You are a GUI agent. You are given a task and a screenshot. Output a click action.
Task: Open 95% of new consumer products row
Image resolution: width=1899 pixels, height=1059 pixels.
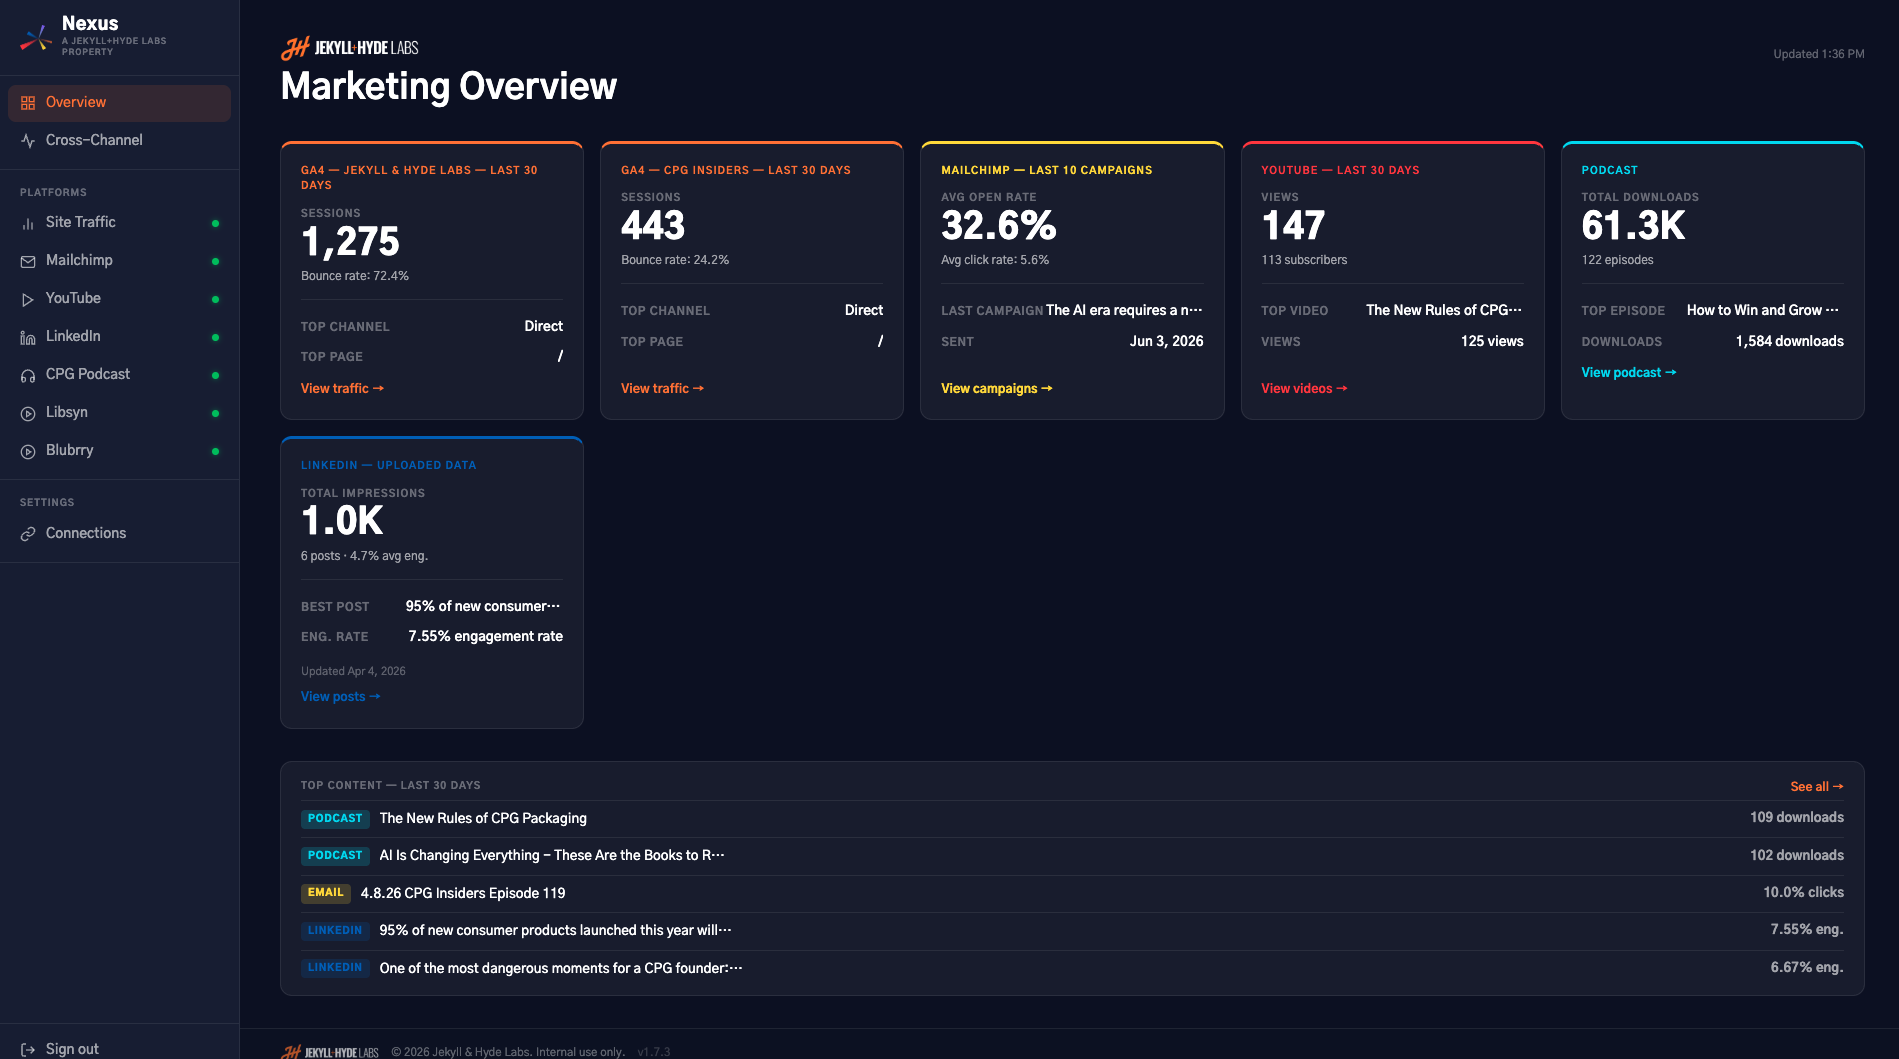1072,930
